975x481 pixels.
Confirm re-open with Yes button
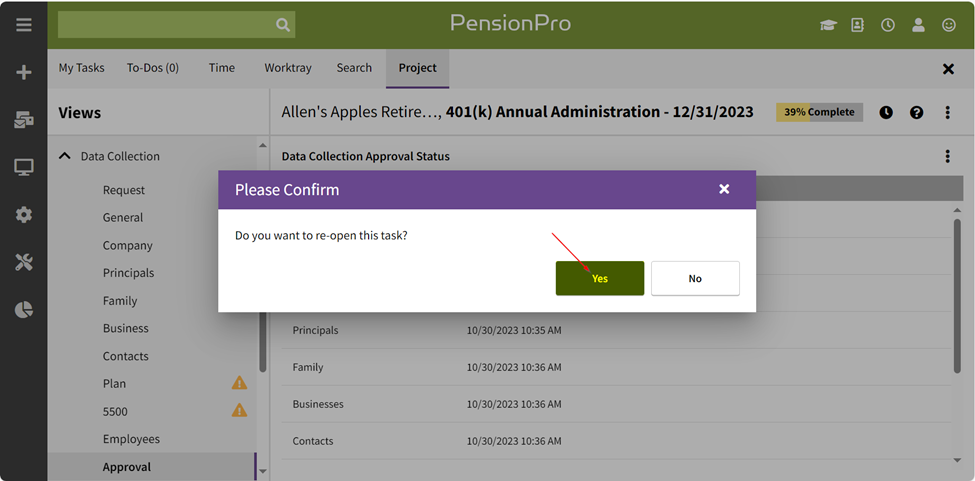click(x=600, y=278)
